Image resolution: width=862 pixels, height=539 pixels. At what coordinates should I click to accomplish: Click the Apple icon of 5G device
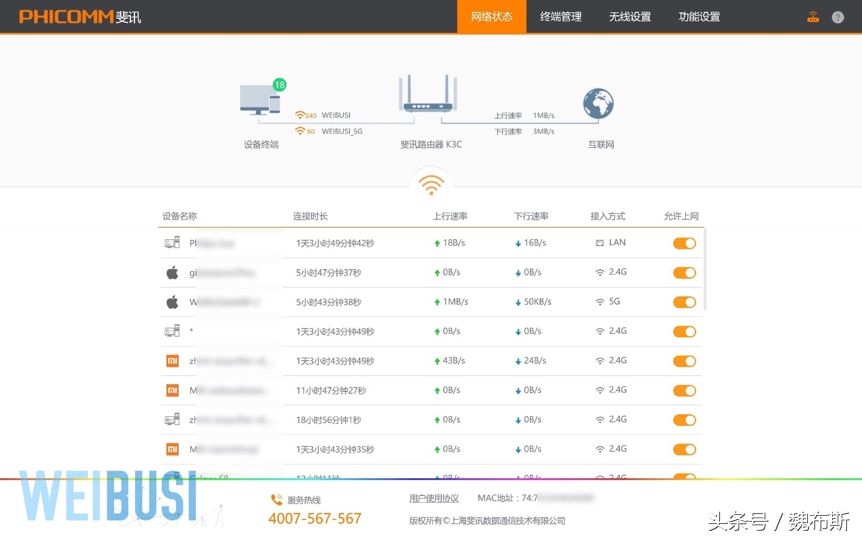point(172,302)
